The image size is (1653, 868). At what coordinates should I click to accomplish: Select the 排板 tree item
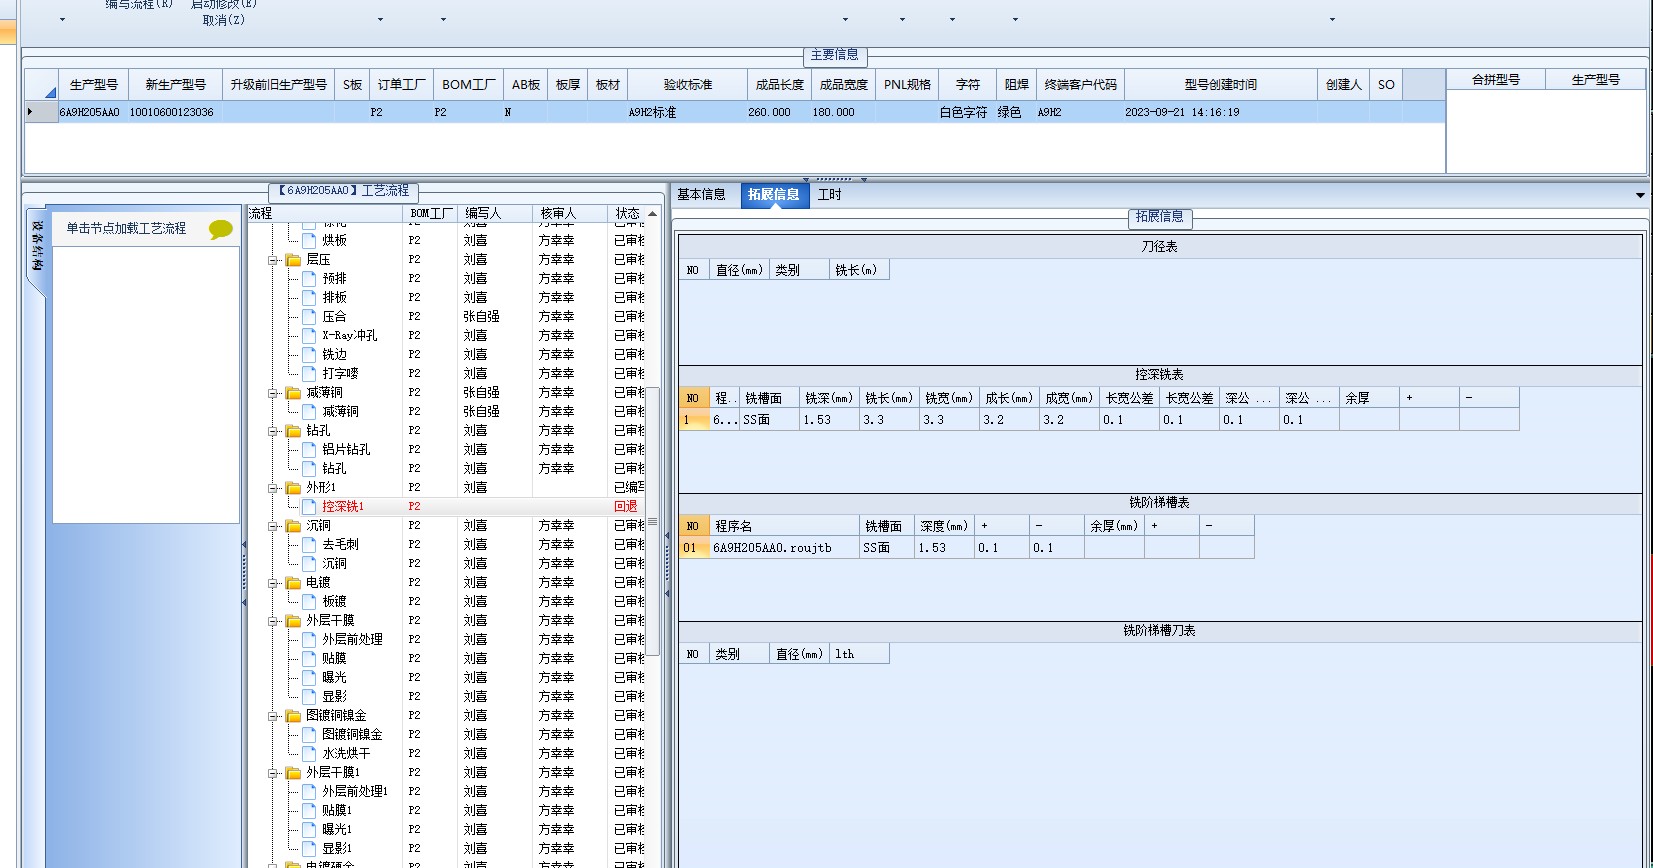pyautogui.click(x=334, y=297)
